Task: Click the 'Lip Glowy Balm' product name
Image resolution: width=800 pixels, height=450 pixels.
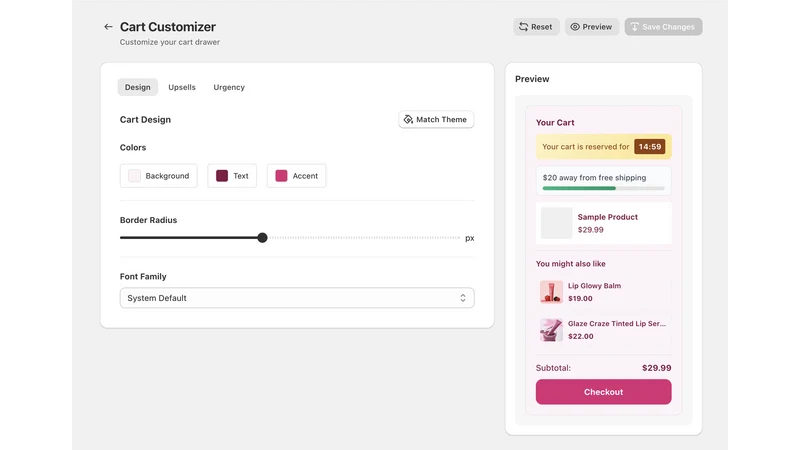Action: (594, 286)
